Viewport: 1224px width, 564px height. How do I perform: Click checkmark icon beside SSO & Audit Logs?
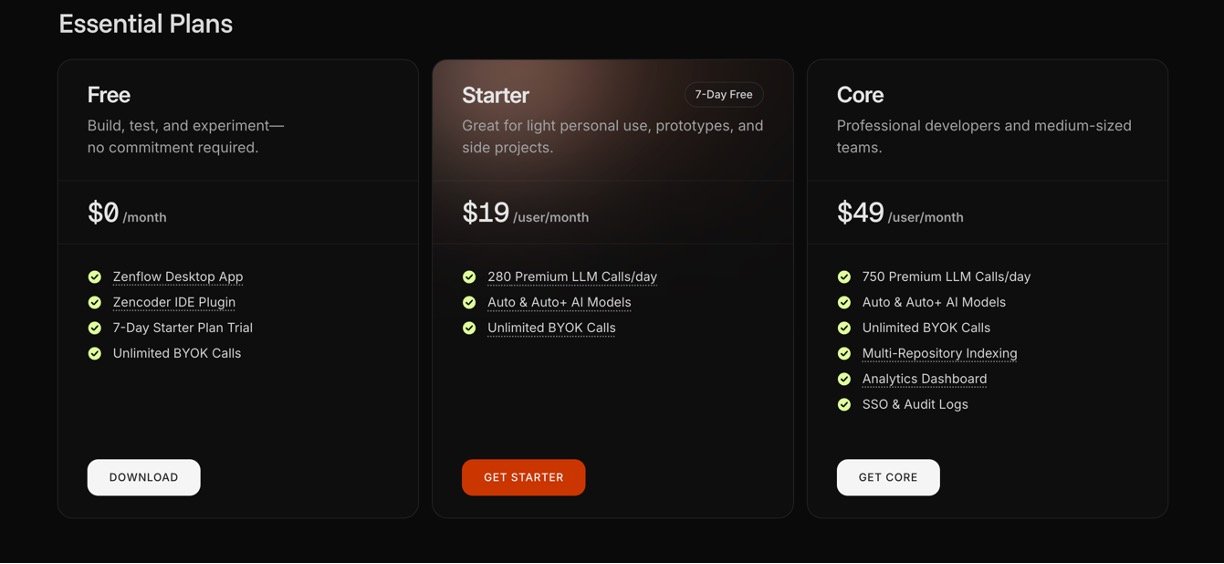point(844,404)
